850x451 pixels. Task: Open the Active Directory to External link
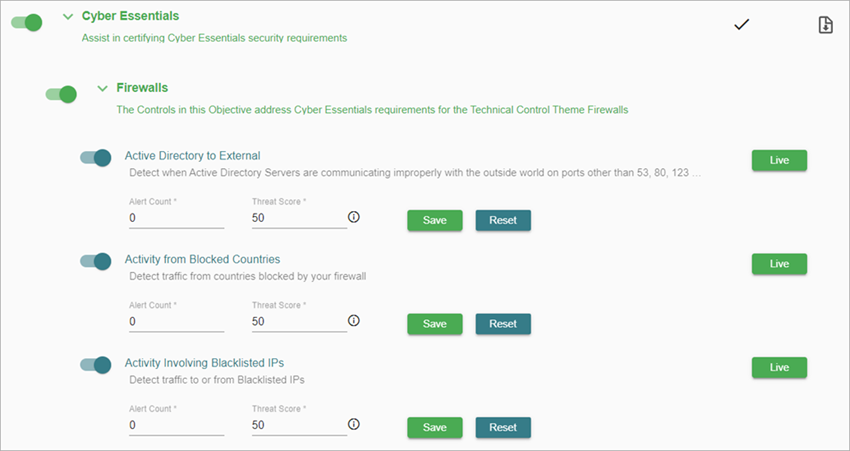[x=192, y=155]
